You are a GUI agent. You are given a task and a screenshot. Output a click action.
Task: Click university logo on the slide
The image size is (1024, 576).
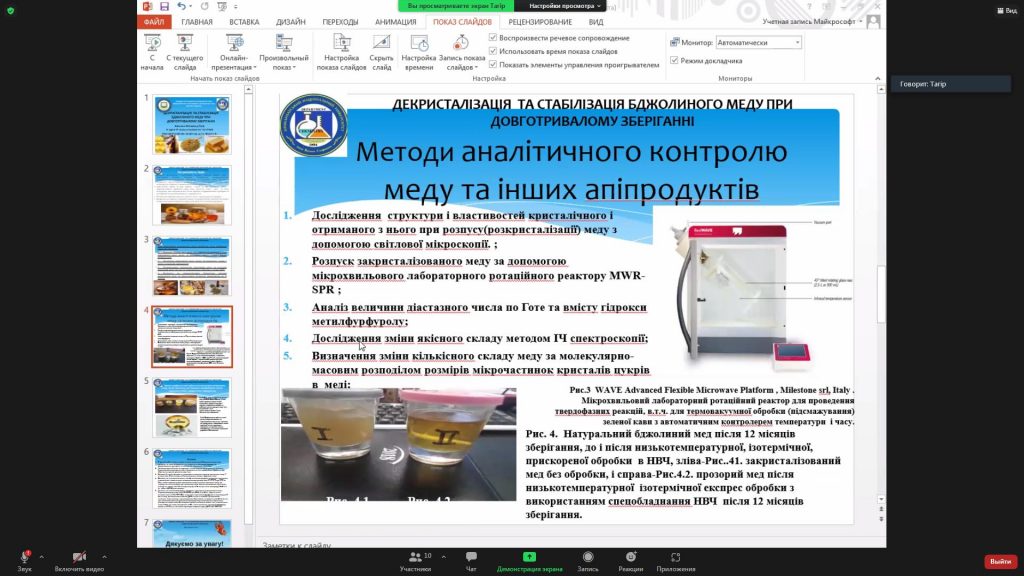(x=313, y=125)
